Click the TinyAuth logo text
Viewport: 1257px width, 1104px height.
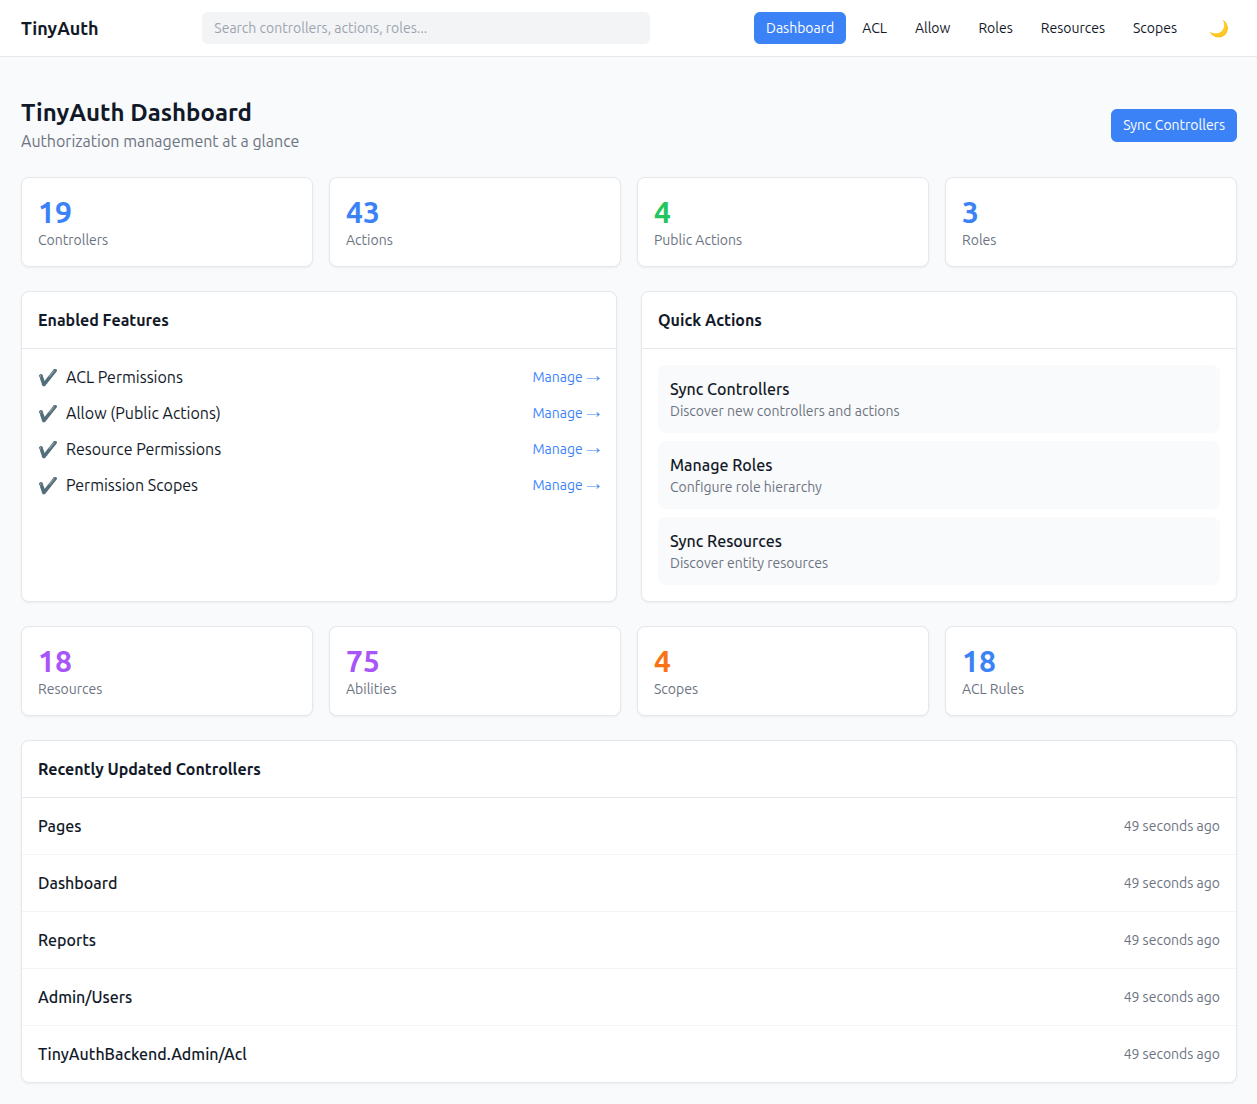60,28
